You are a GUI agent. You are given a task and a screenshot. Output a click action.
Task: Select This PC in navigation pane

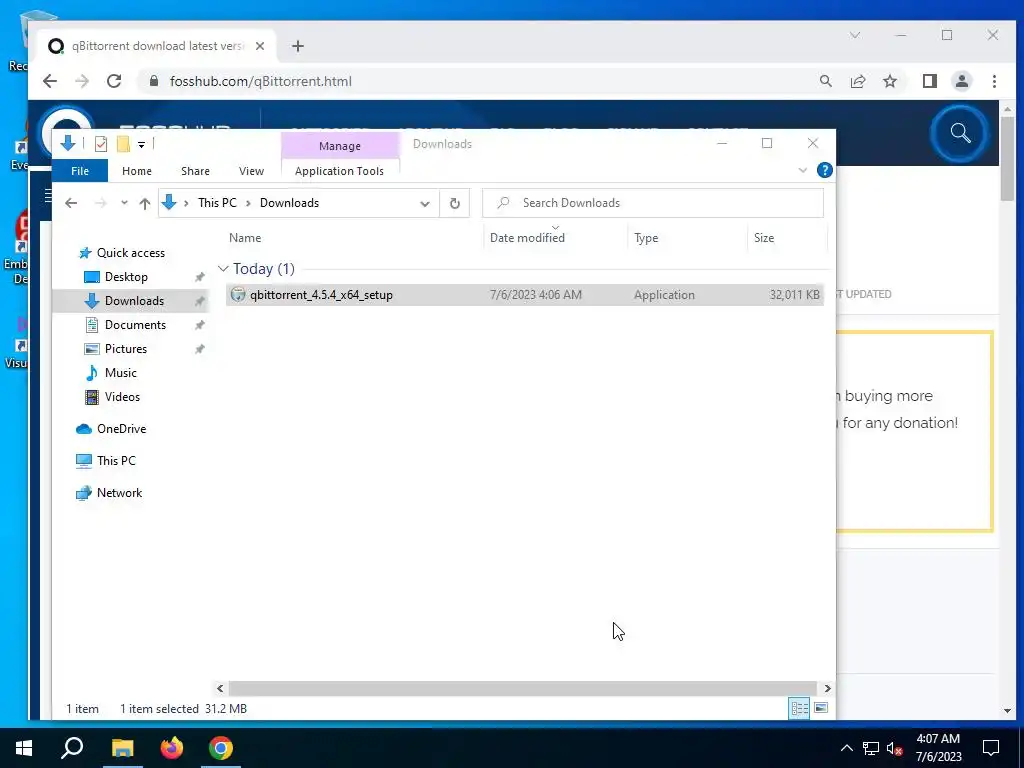[x=116, y=461]
